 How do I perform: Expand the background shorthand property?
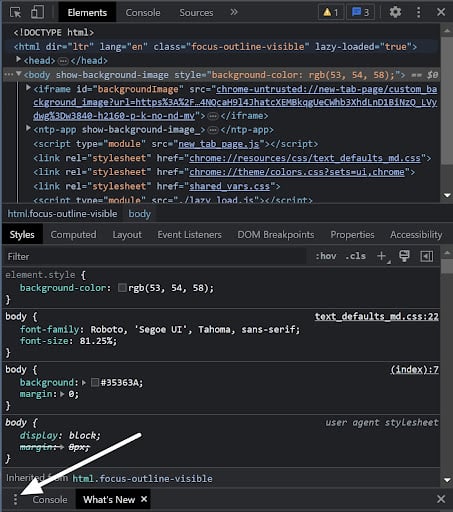84,382
